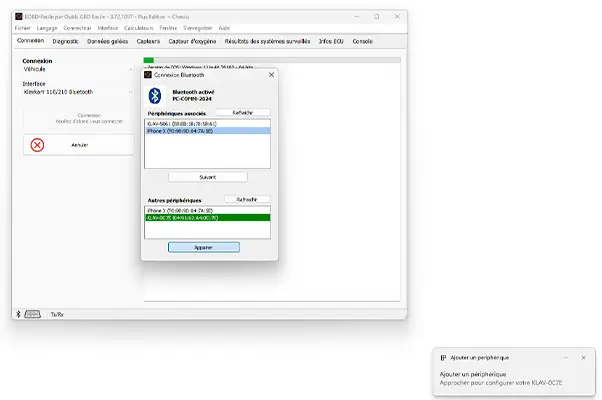The width and height of the screenshot is (602, 400).
Task: Close the main application window
Action: coord(397,17)
